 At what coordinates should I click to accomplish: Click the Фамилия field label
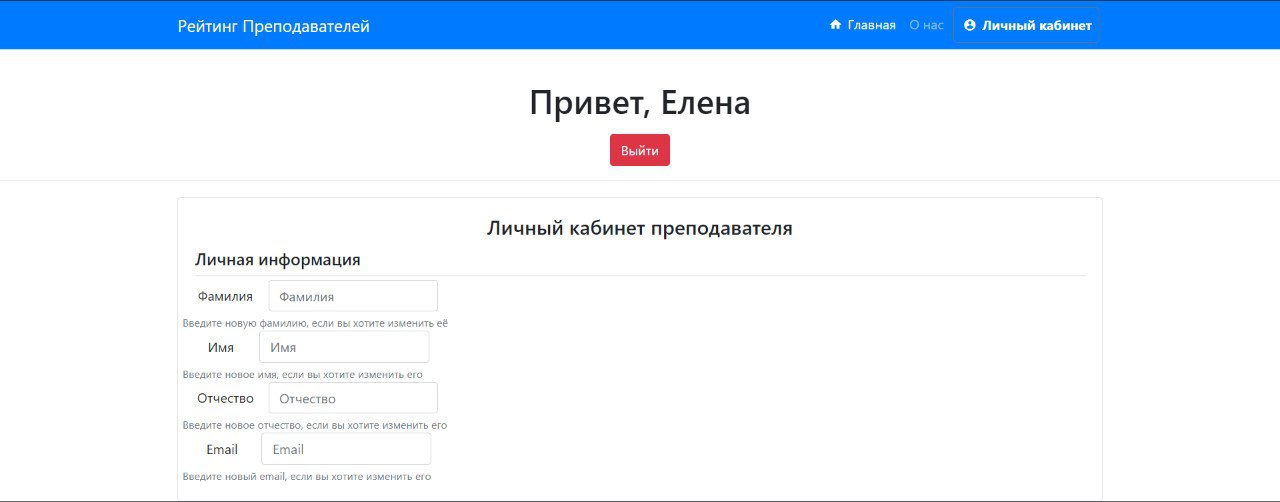(225, 296)
